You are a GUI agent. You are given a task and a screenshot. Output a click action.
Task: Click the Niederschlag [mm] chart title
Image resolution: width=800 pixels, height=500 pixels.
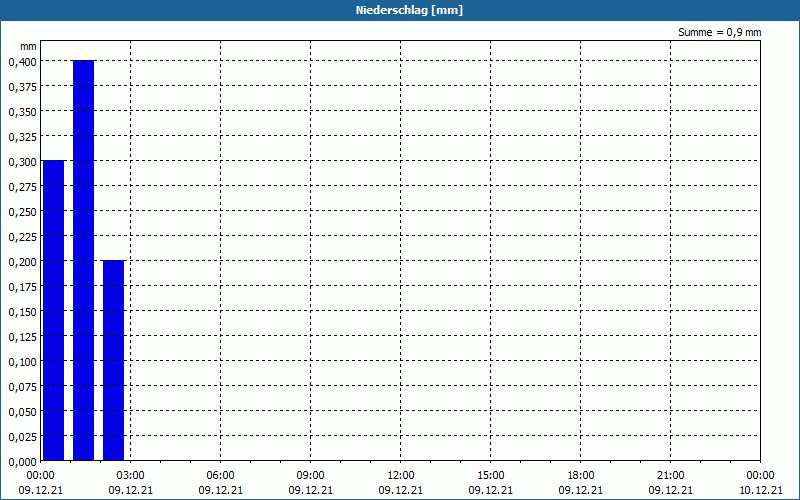409,10
